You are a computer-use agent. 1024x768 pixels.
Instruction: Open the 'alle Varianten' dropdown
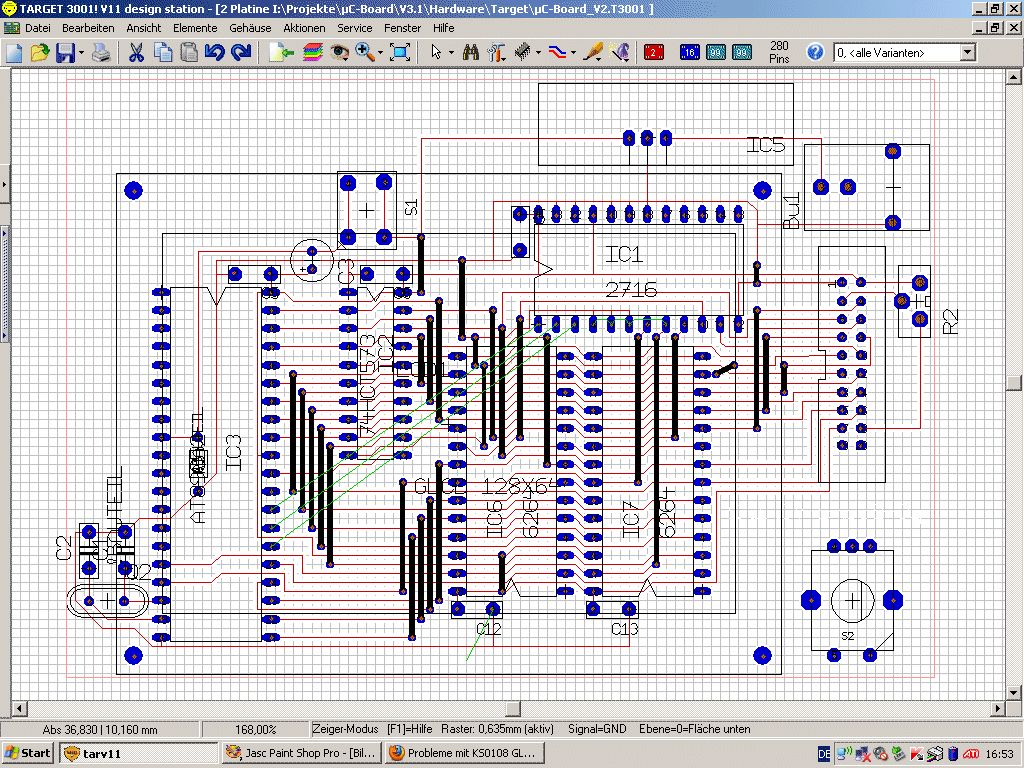click(967, 52)
